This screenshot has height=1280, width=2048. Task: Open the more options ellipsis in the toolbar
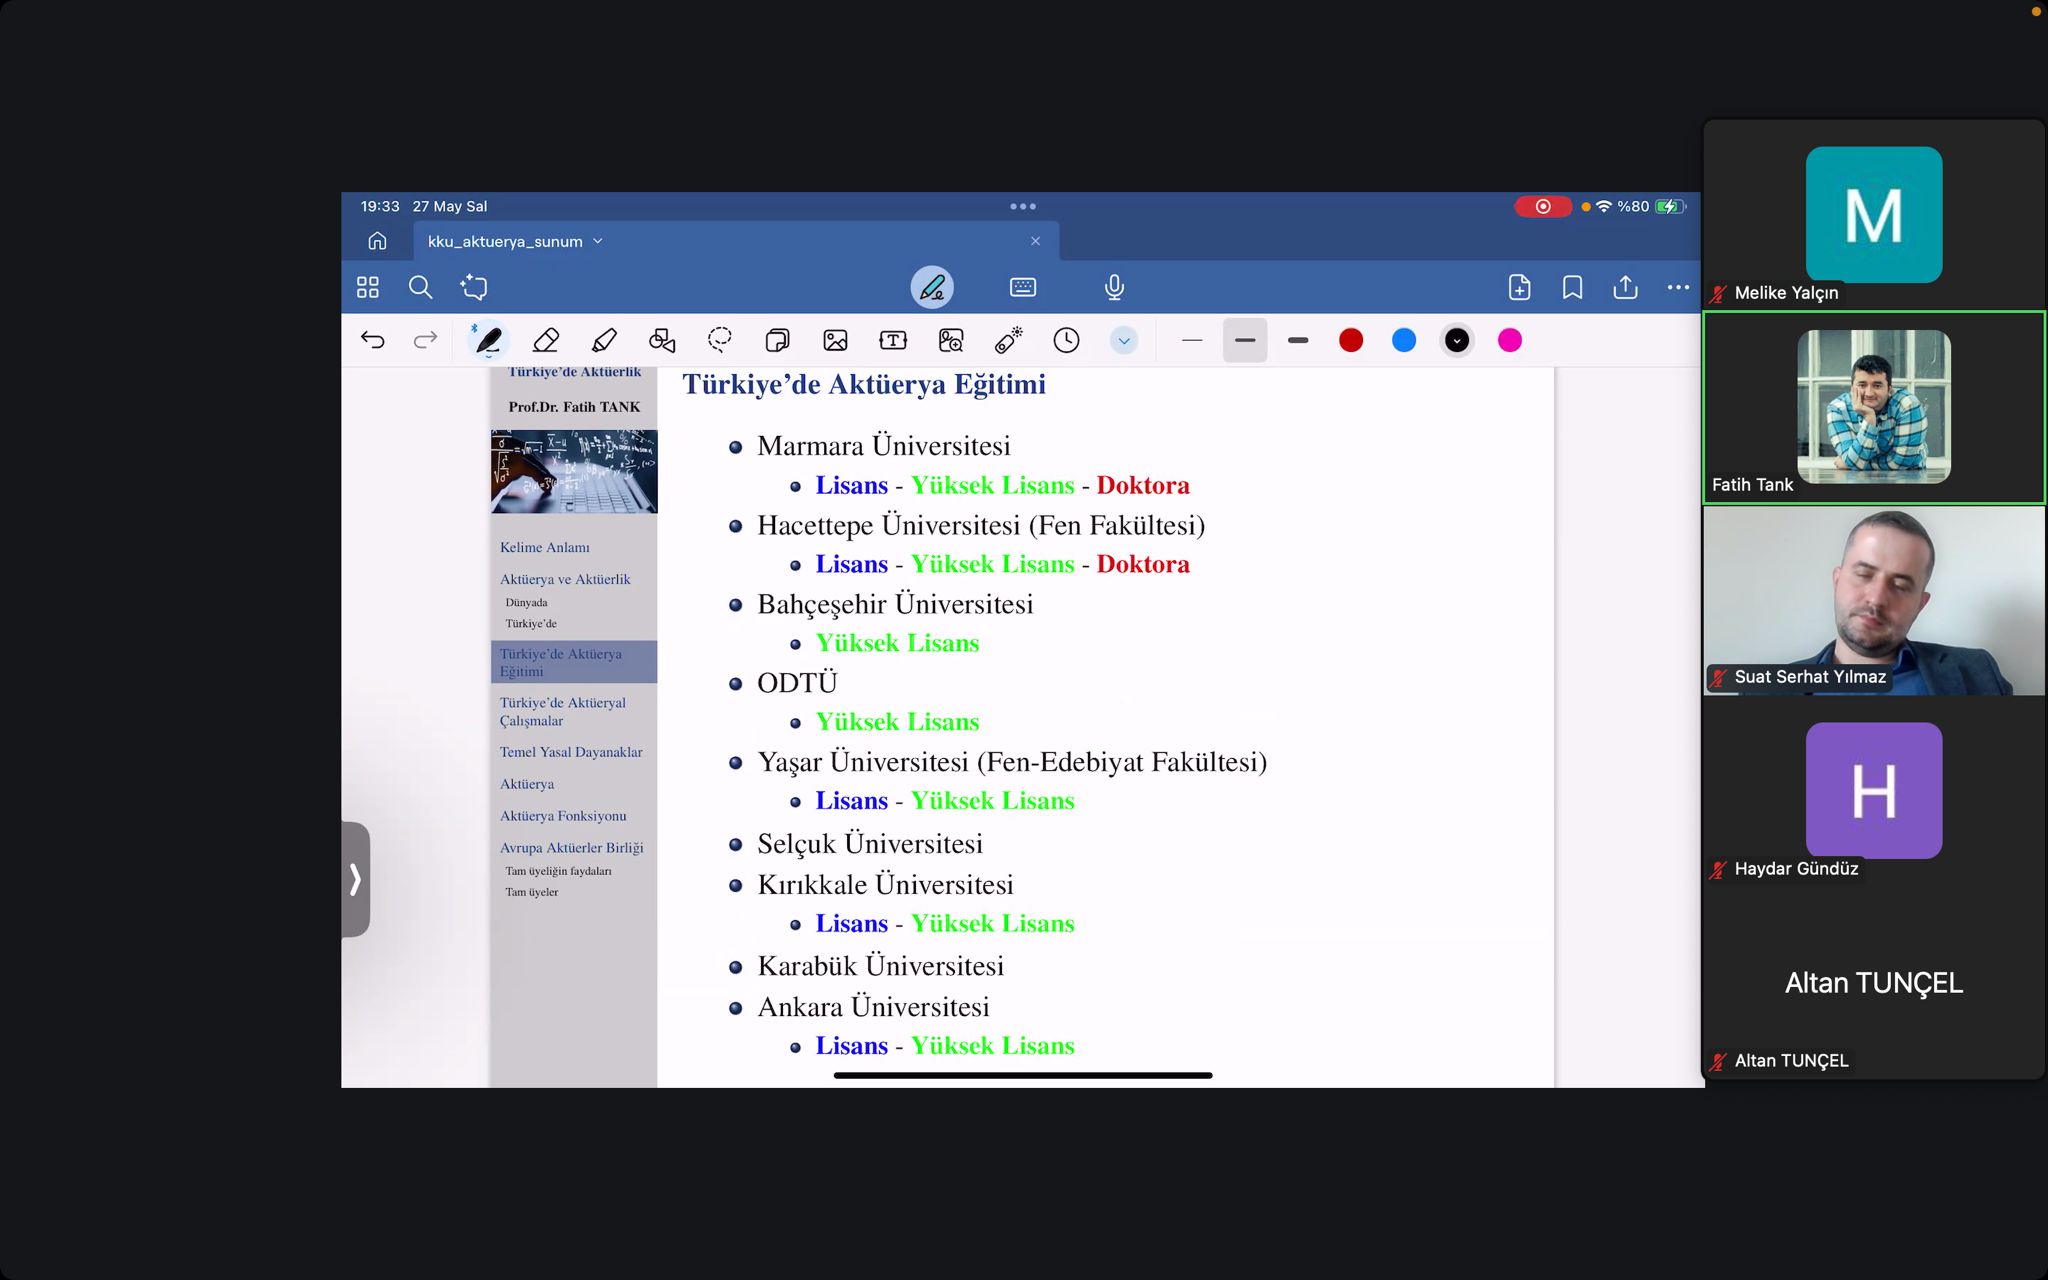coord(1678,288)
